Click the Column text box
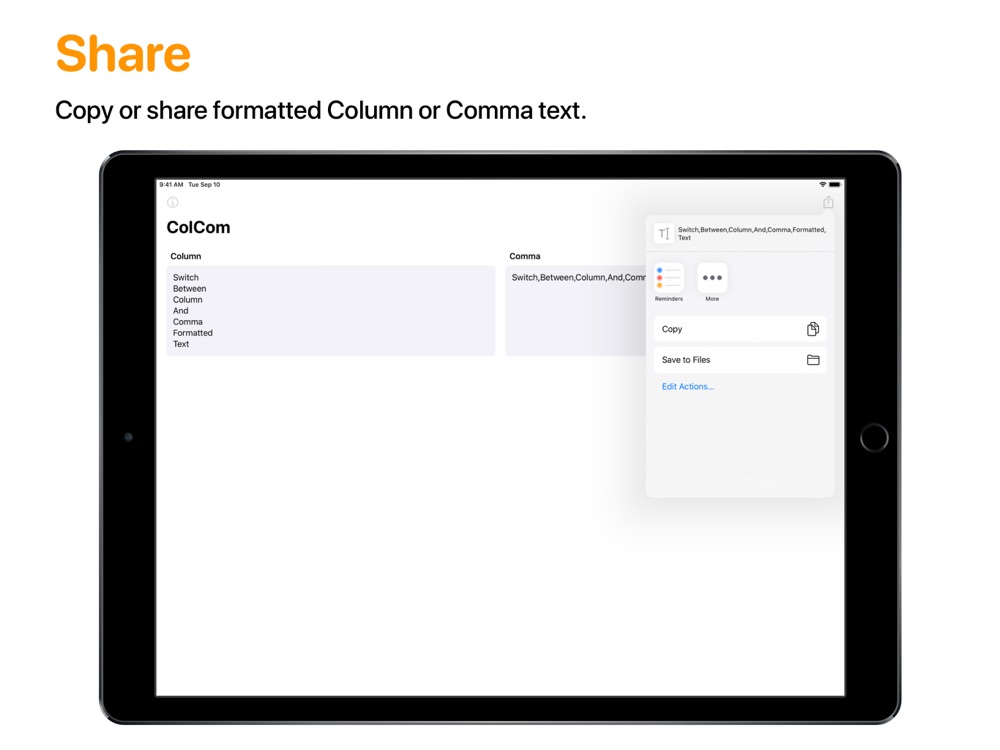 [x=330, y=311]
